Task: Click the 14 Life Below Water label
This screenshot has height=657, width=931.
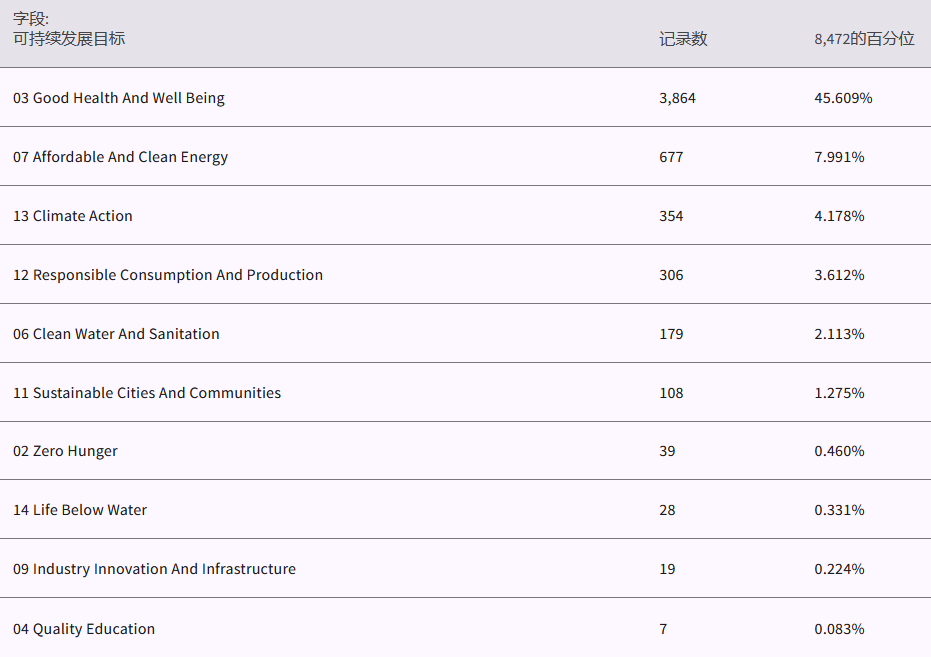Action: 80,510
